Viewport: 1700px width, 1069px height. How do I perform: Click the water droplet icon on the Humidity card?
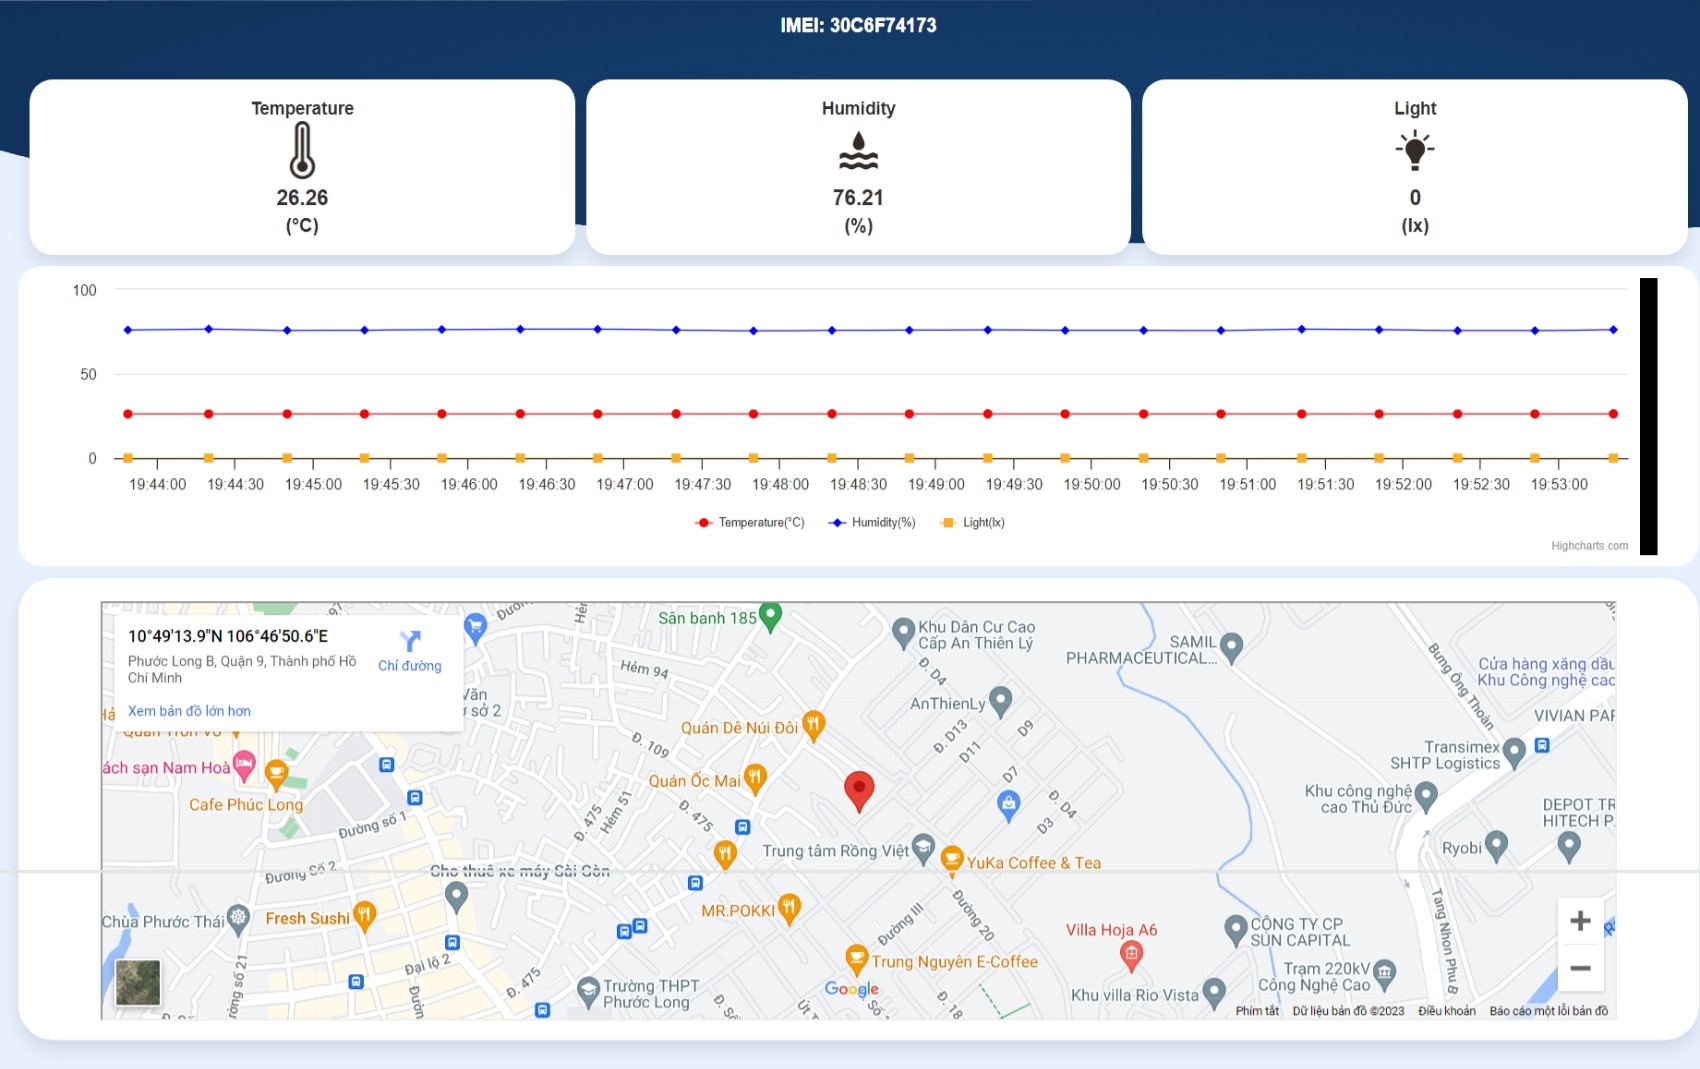coord(860,151)
